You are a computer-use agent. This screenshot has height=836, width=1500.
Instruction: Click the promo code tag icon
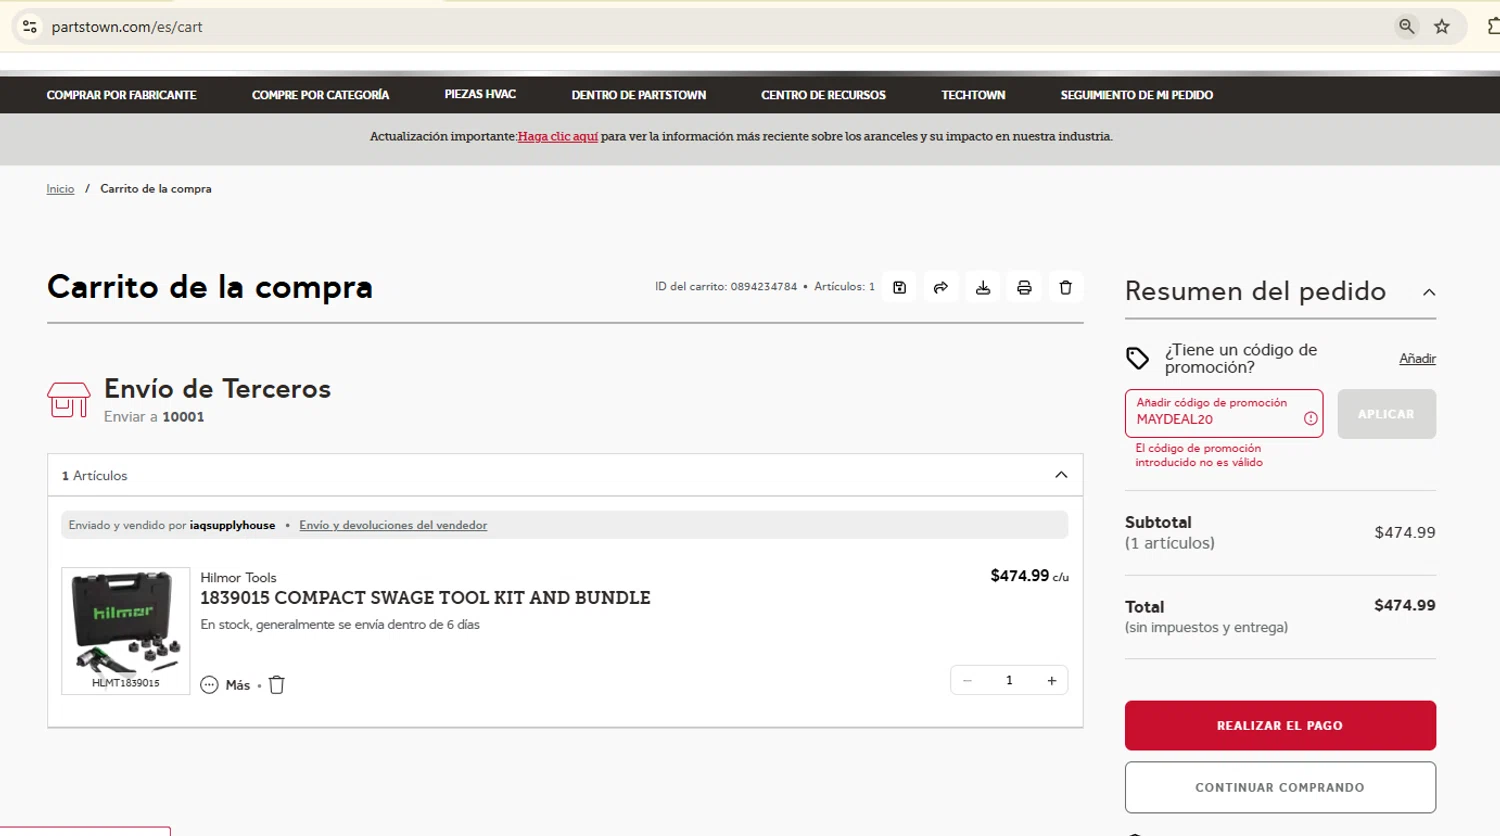1137,358
